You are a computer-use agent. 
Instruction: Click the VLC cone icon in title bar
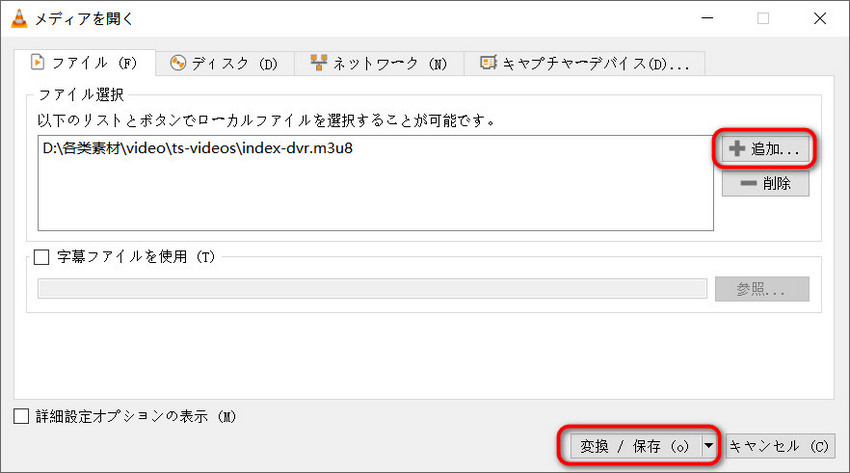(19, 18)
